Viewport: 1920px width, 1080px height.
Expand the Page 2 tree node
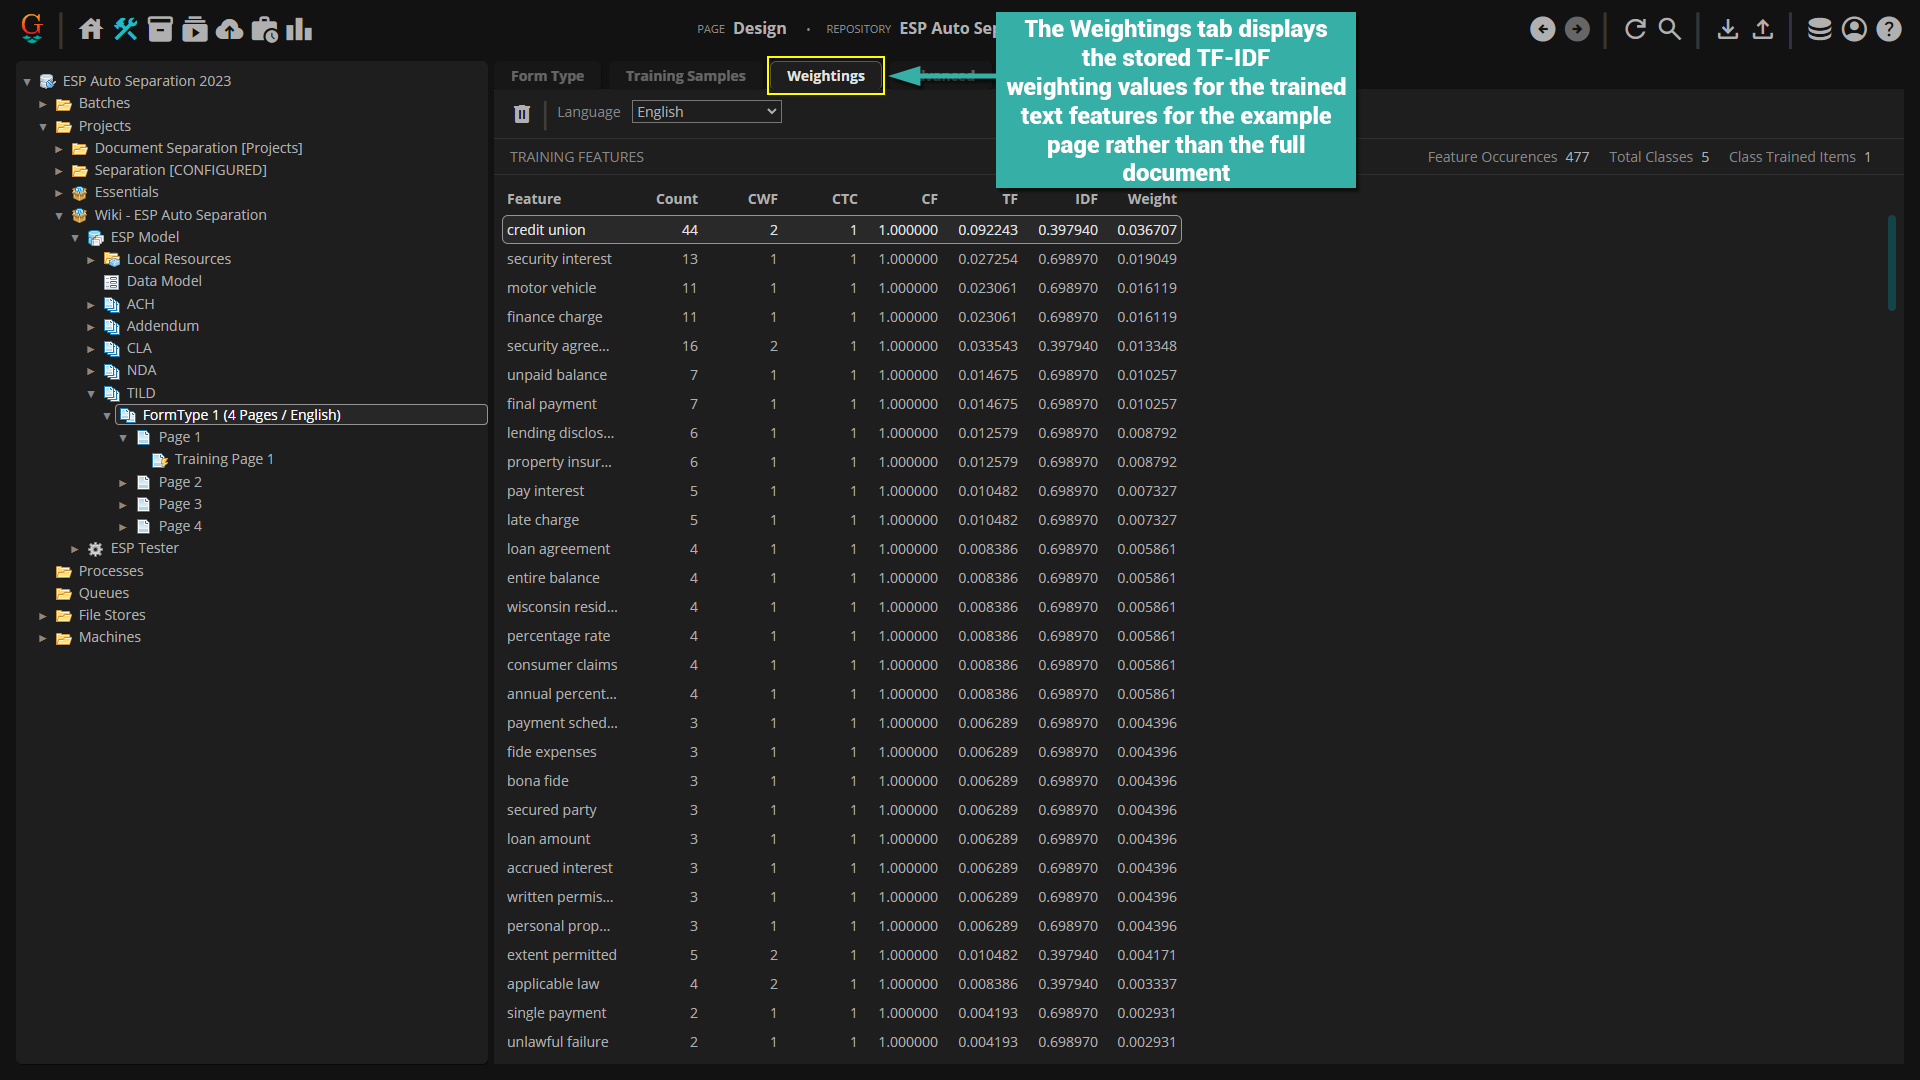coord(123,483)
